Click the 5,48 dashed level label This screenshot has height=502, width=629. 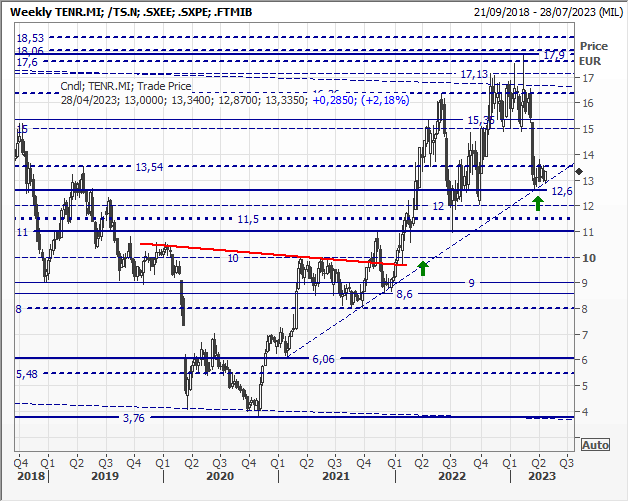point(27,374)
